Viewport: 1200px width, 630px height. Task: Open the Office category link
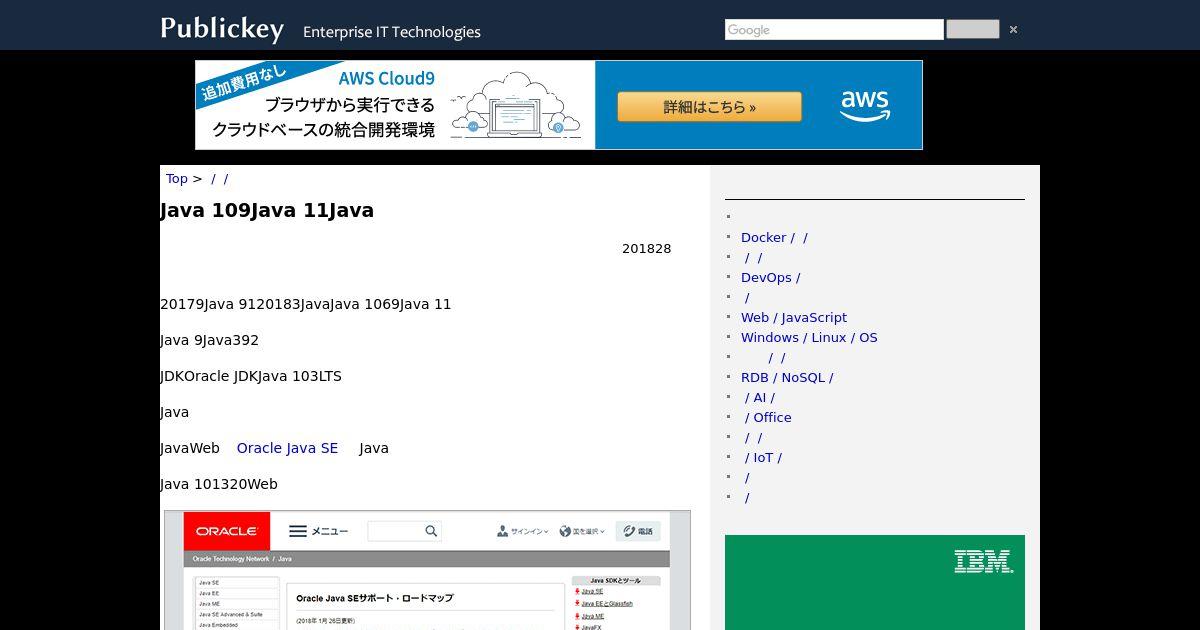pyautogui.click(x=768, y=417)
